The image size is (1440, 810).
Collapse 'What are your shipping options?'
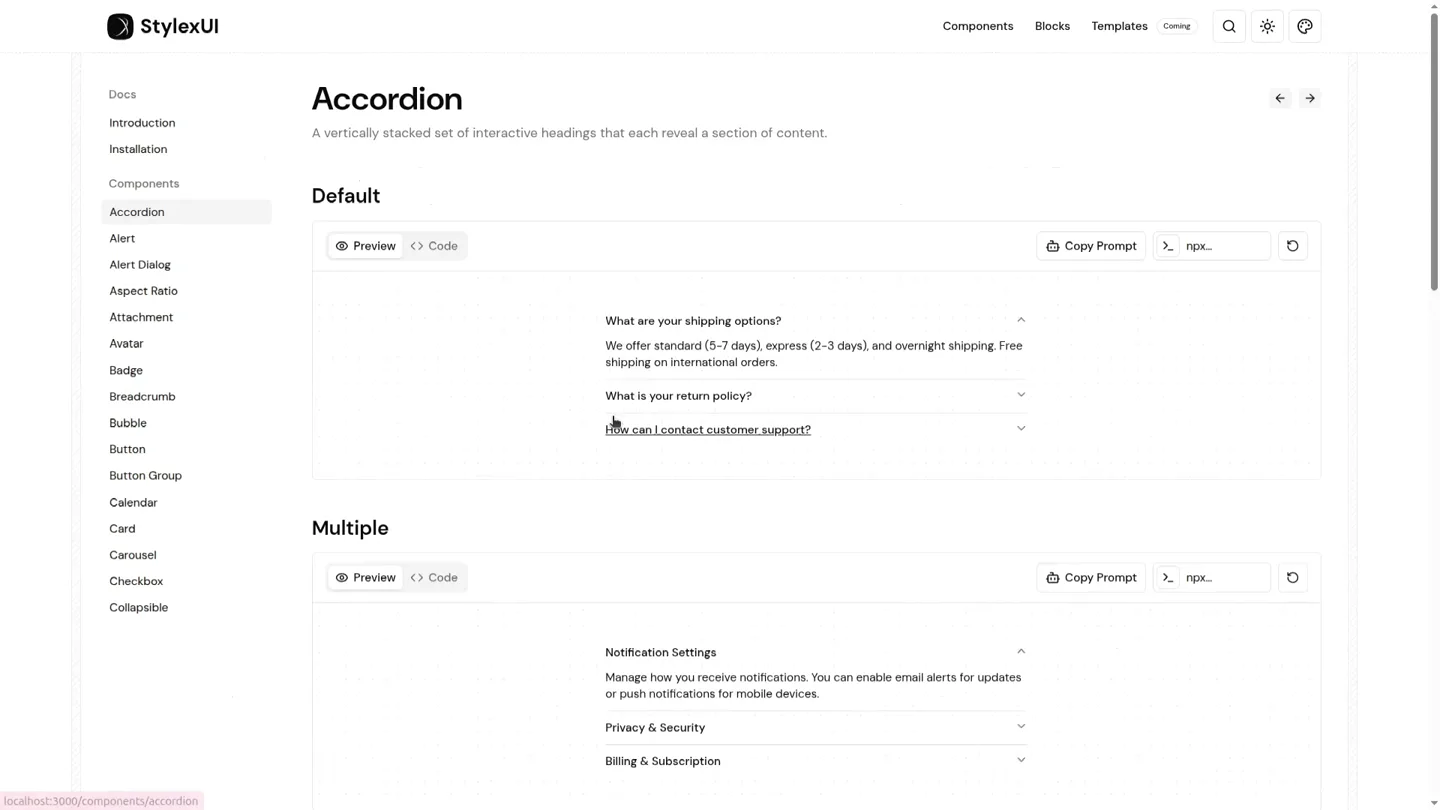click(x=816, y=321)
